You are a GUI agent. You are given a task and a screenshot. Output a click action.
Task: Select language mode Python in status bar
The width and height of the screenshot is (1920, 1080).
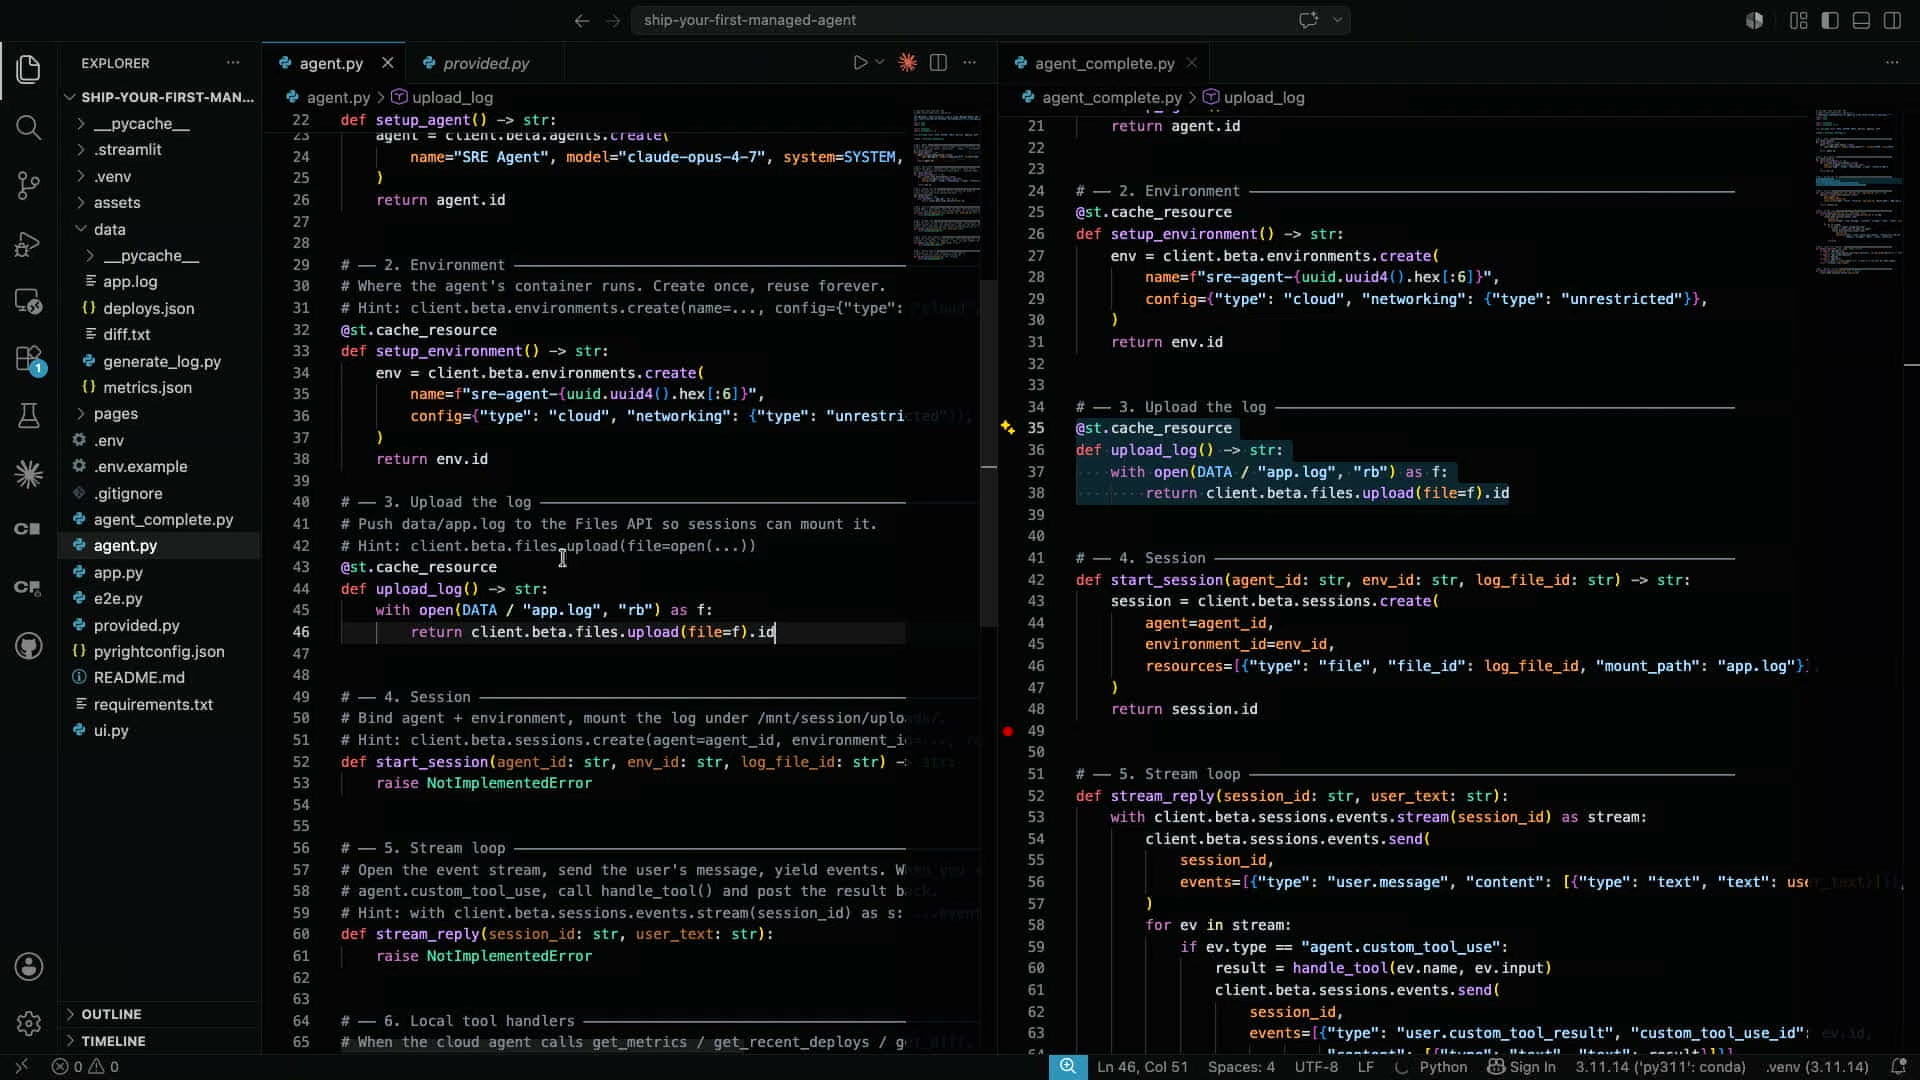1443,1066
